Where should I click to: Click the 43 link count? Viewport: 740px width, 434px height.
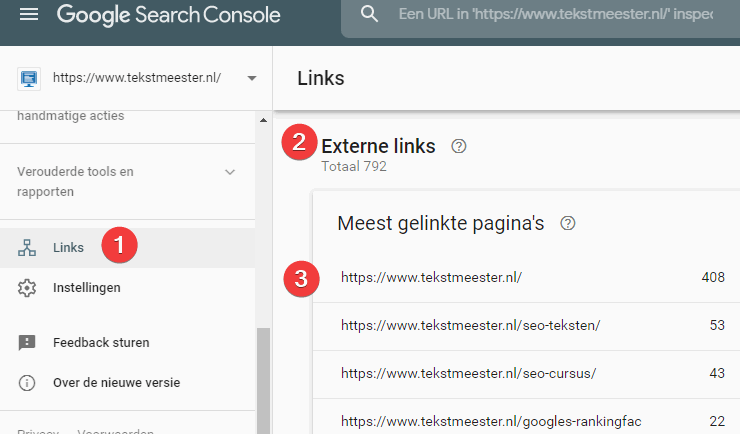pyautogui.click(x=717, y=373)
